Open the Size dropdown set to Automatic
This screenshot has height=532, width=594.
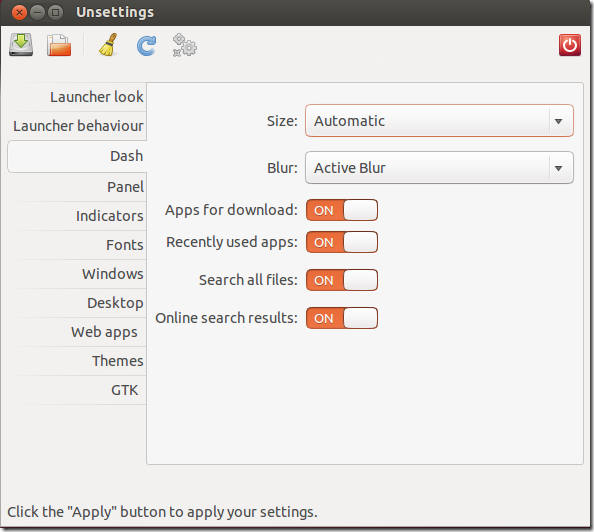(x=439, y=121)
